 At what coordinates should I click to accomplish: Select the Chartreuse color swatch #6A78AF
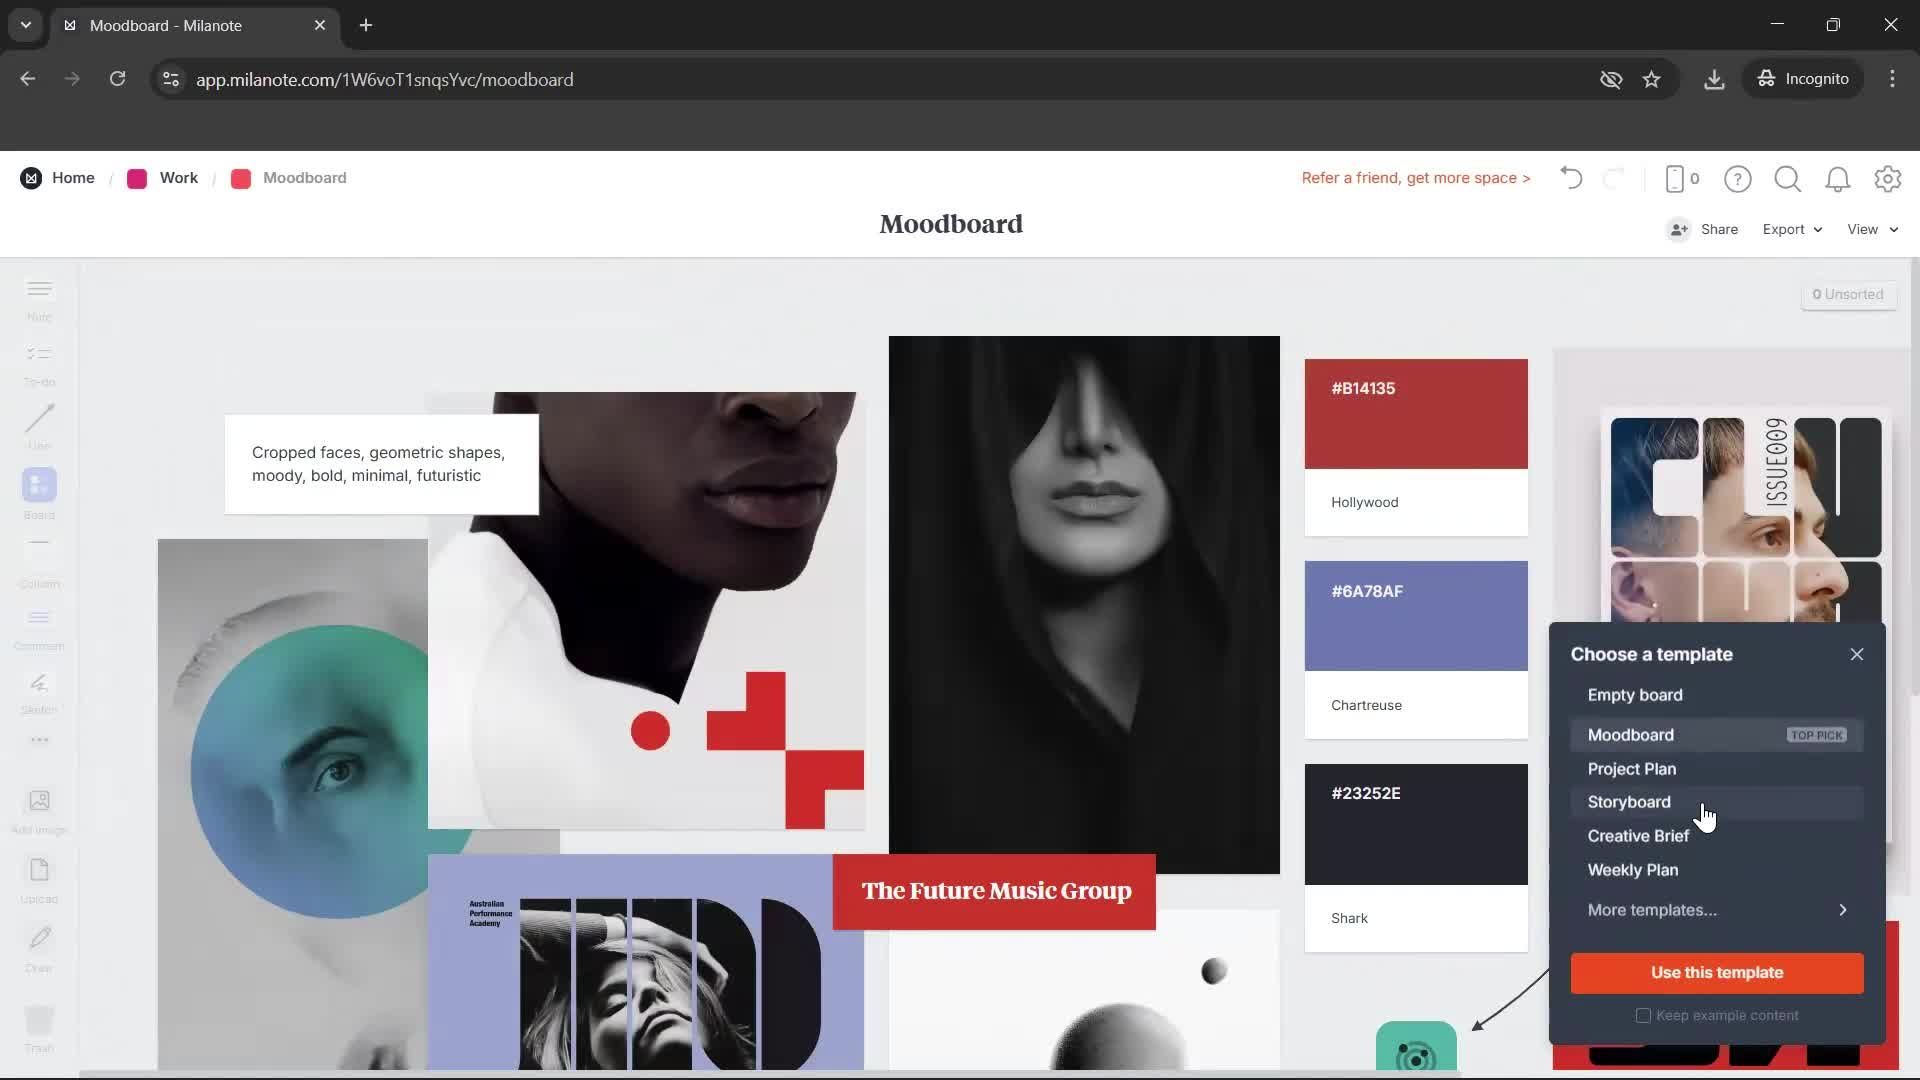click(1415, 614)
